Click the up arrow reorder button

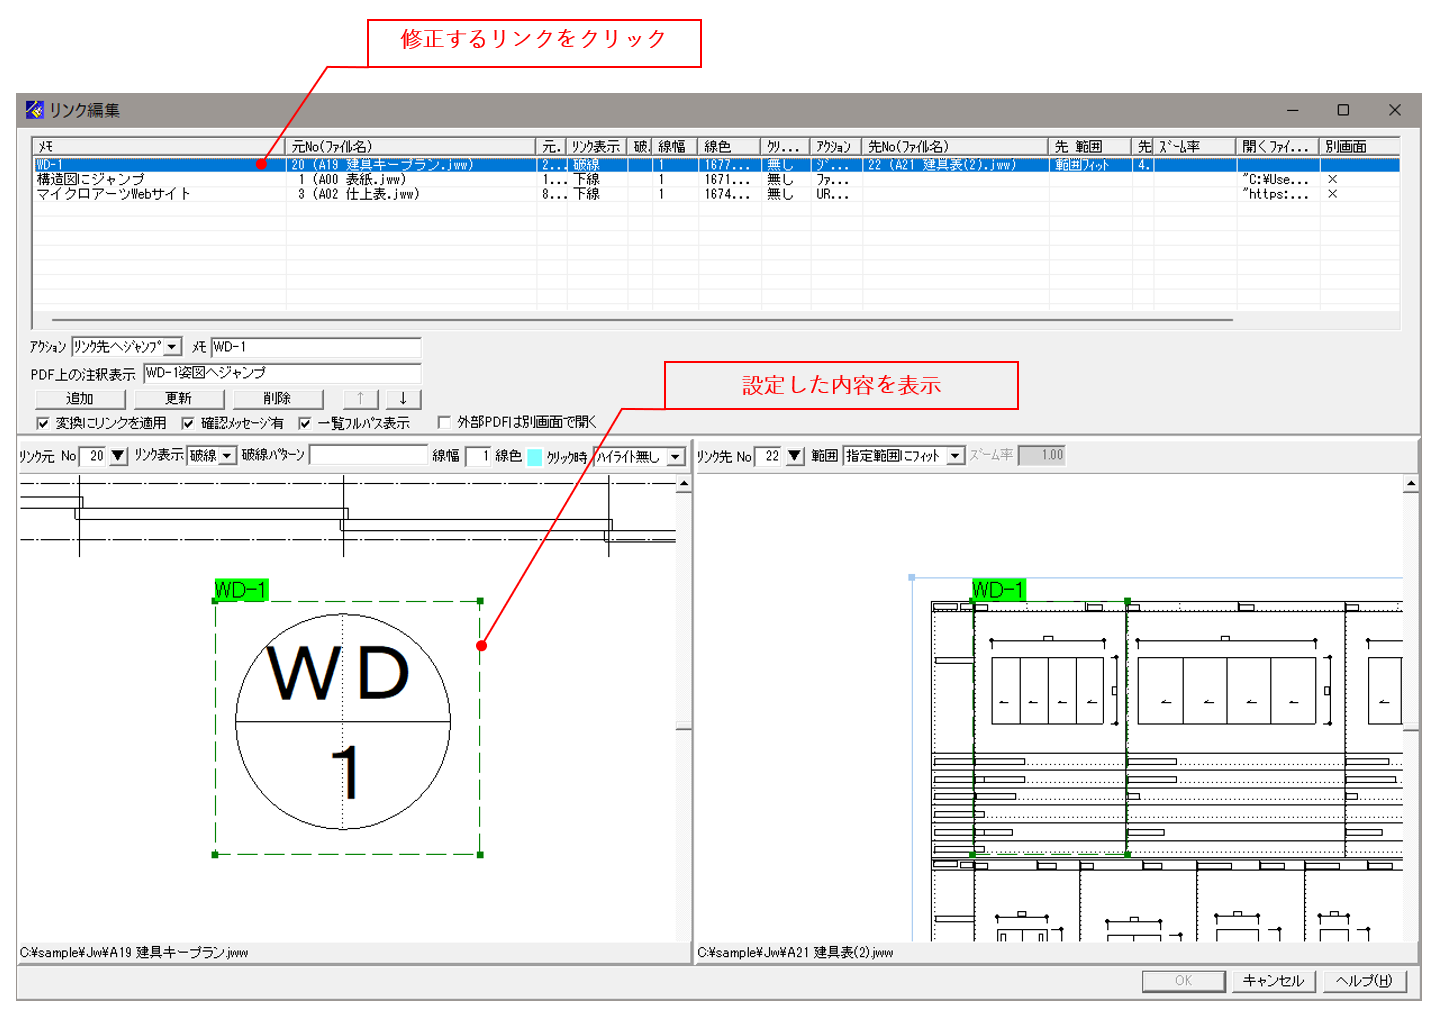point(360,398)
